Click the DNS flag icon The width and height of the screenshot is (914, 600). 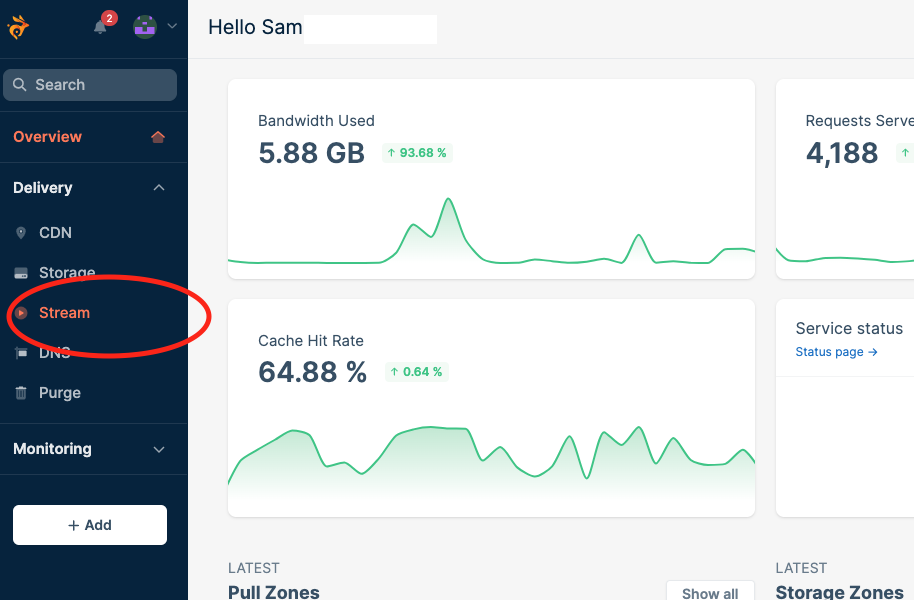click(21, 353)
